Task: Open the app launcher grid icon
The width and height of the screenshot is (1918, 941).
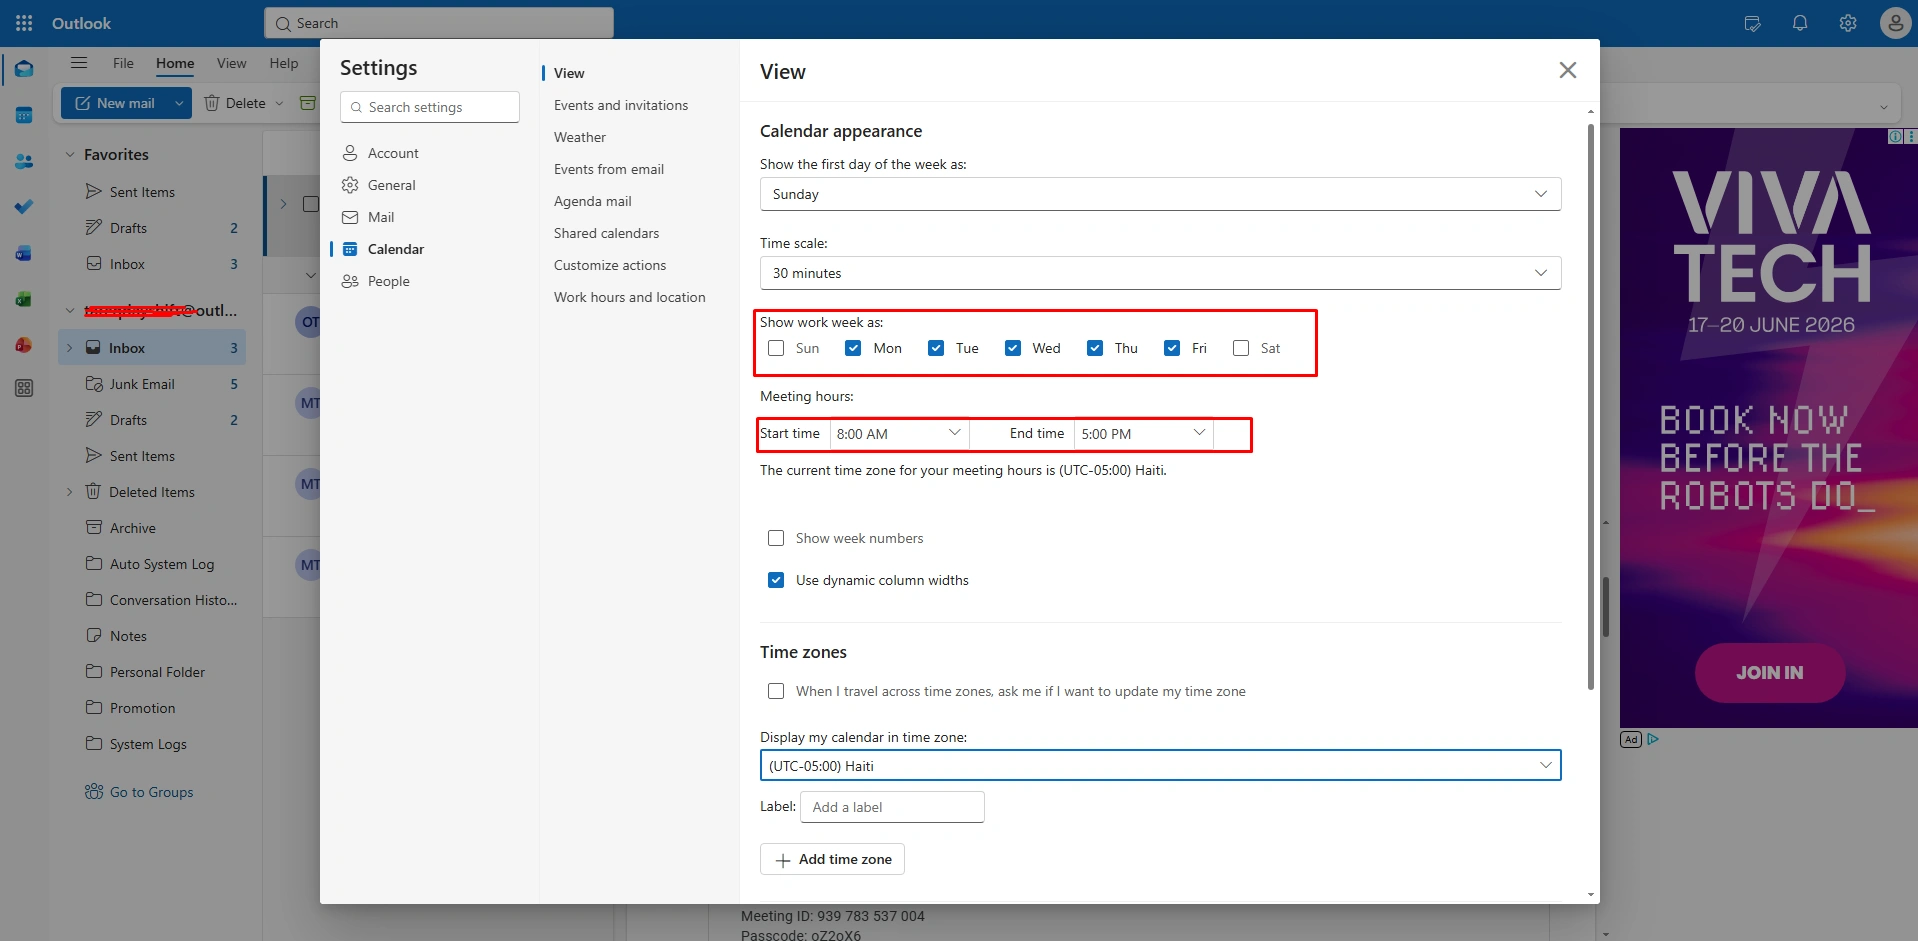Action: coord(24,23)
